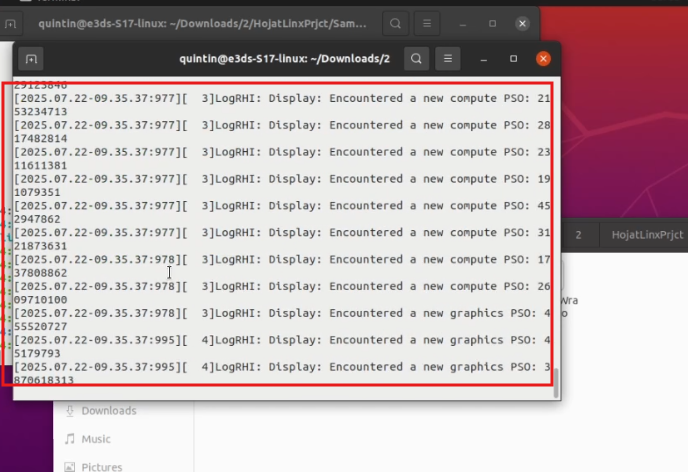Maximize the front terminal window

coord(514,59)
